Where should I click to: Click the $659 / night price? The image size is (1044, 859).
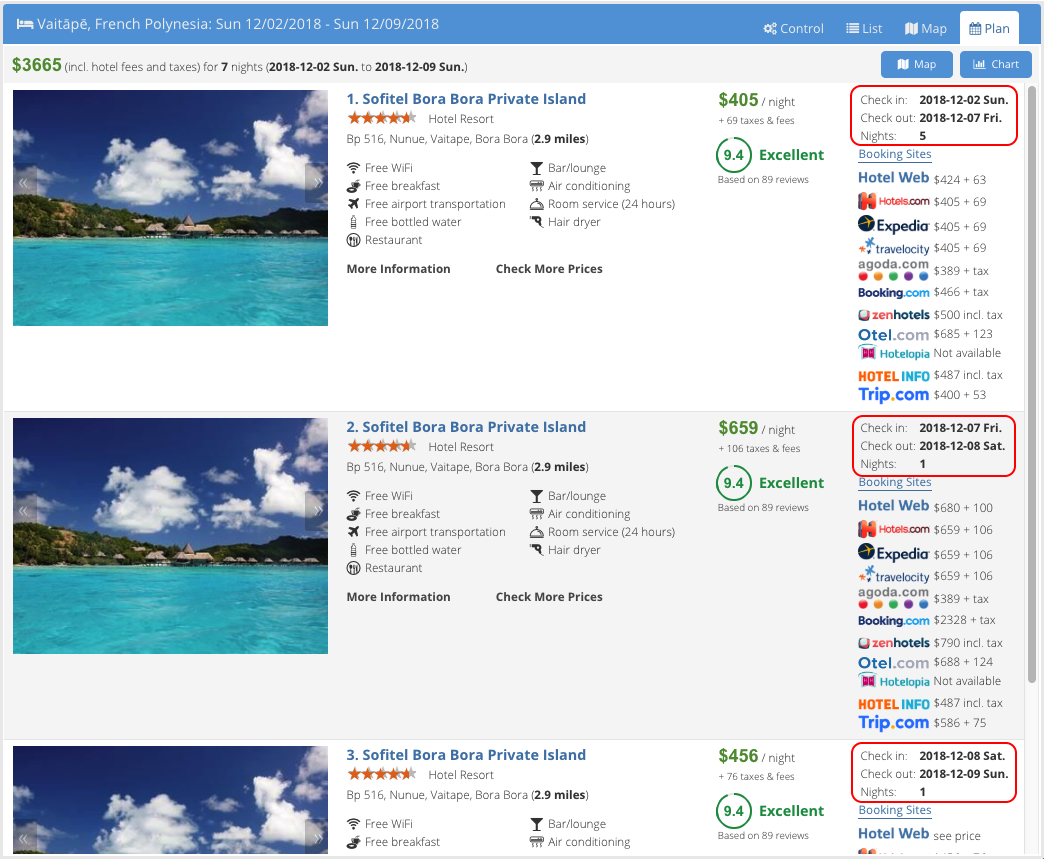click(756, 429)
